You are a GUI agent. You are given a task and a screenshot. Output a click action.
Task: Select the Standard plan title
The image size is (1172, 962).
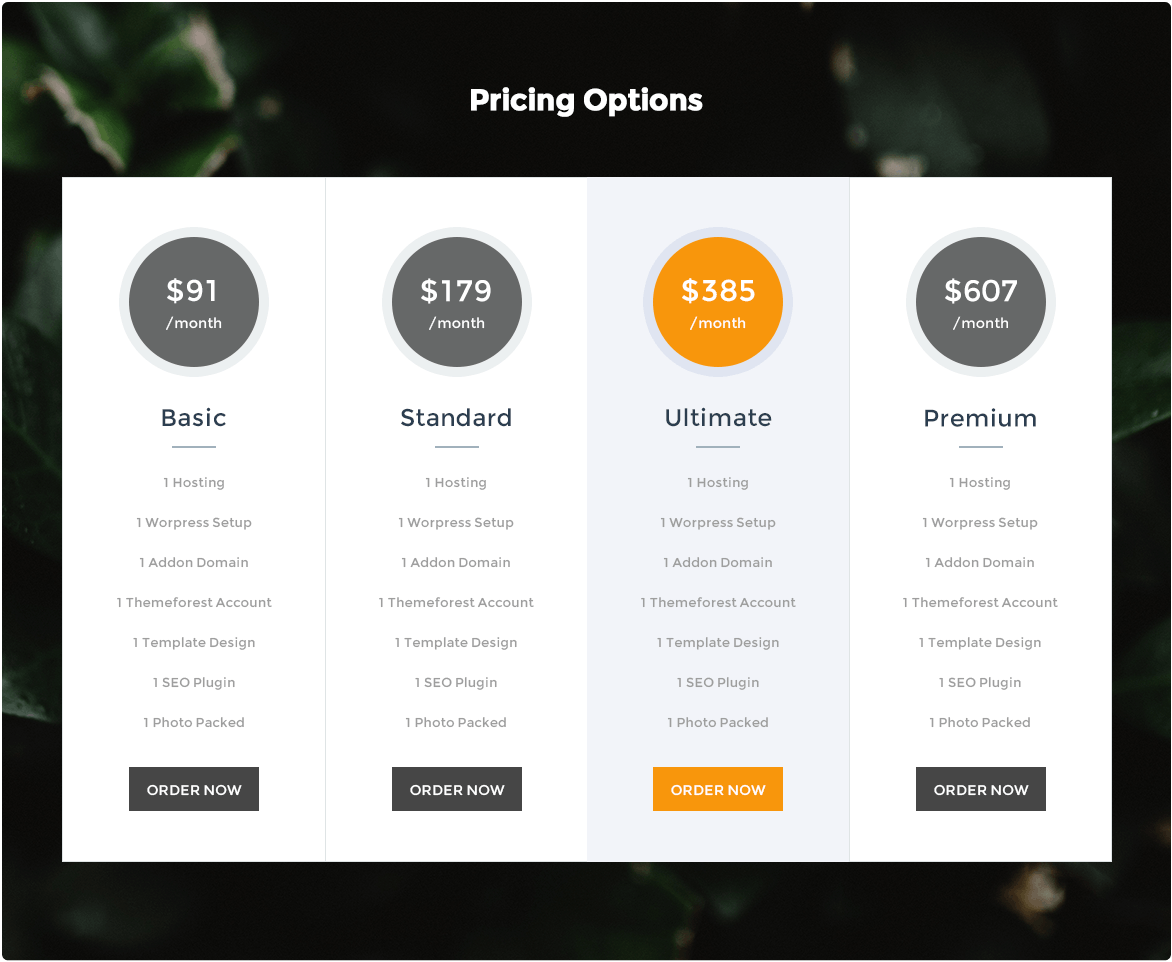click(x=457, y=418)
